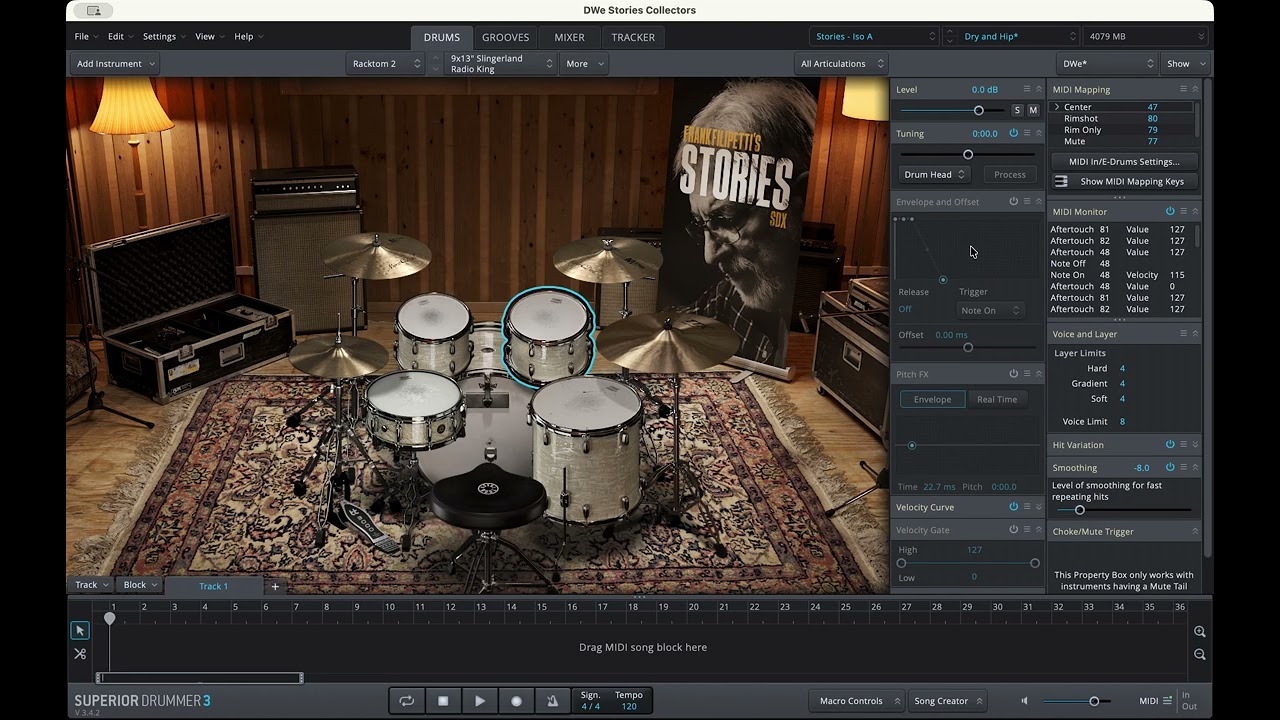Switch to the GROOVES tab

coord(505,37)
